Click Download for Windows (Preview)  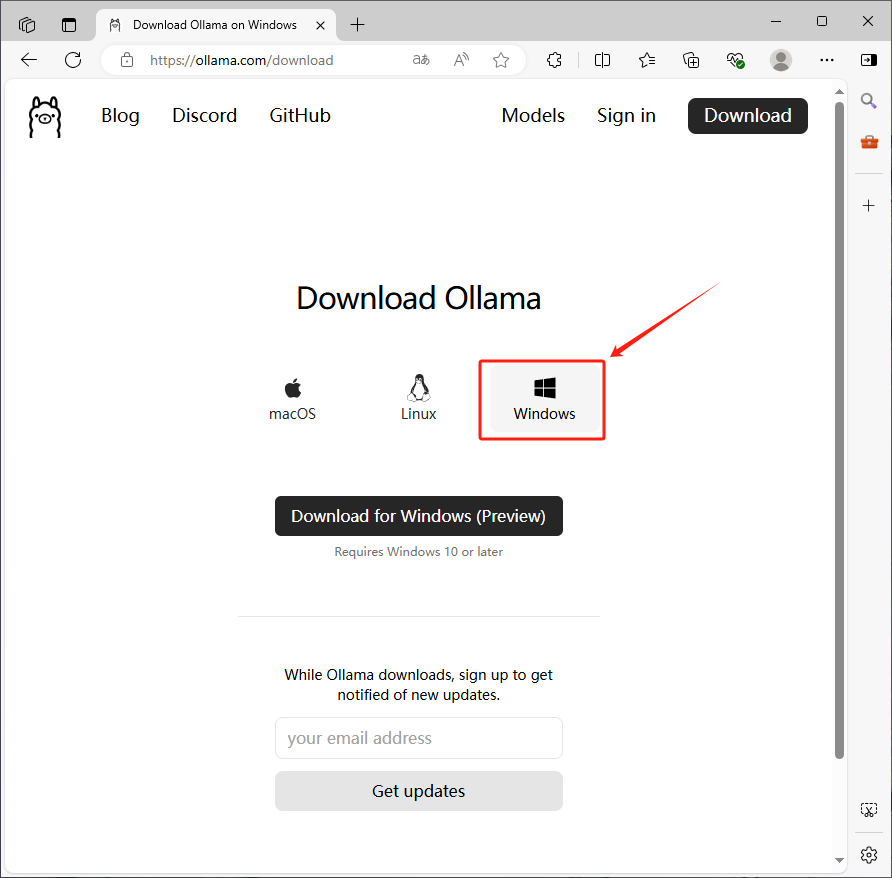pyautogui.click(x=419, y=516)
